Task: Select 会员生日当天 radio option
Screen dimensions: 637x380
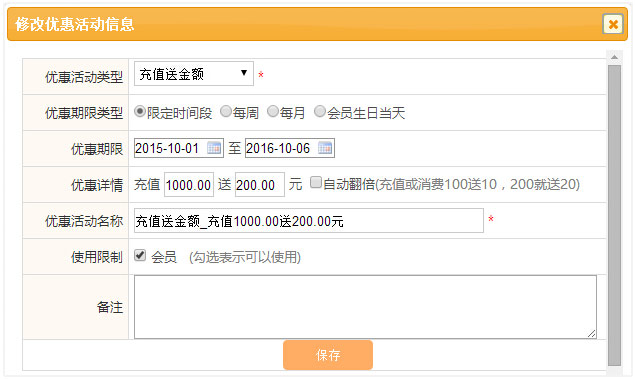Action: click(x=320, y=111)
